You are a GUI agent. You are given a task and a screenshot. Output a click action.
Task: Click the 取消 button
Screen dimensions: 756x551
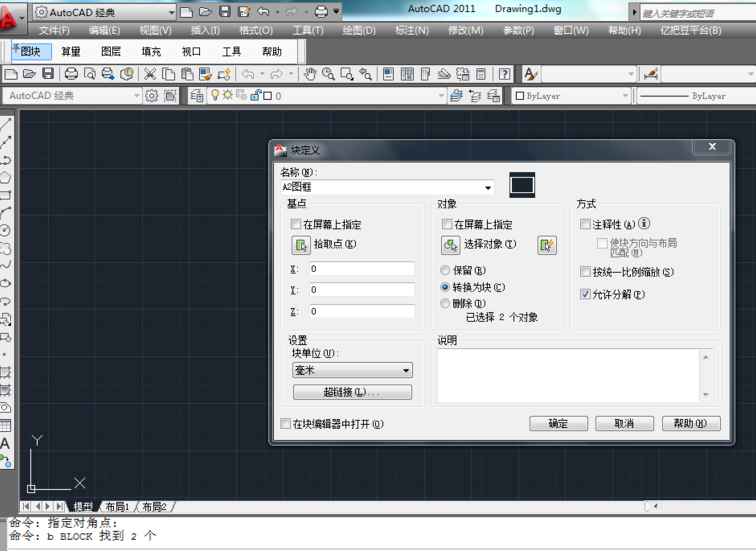pyautogui.click(x=624, y=423)
